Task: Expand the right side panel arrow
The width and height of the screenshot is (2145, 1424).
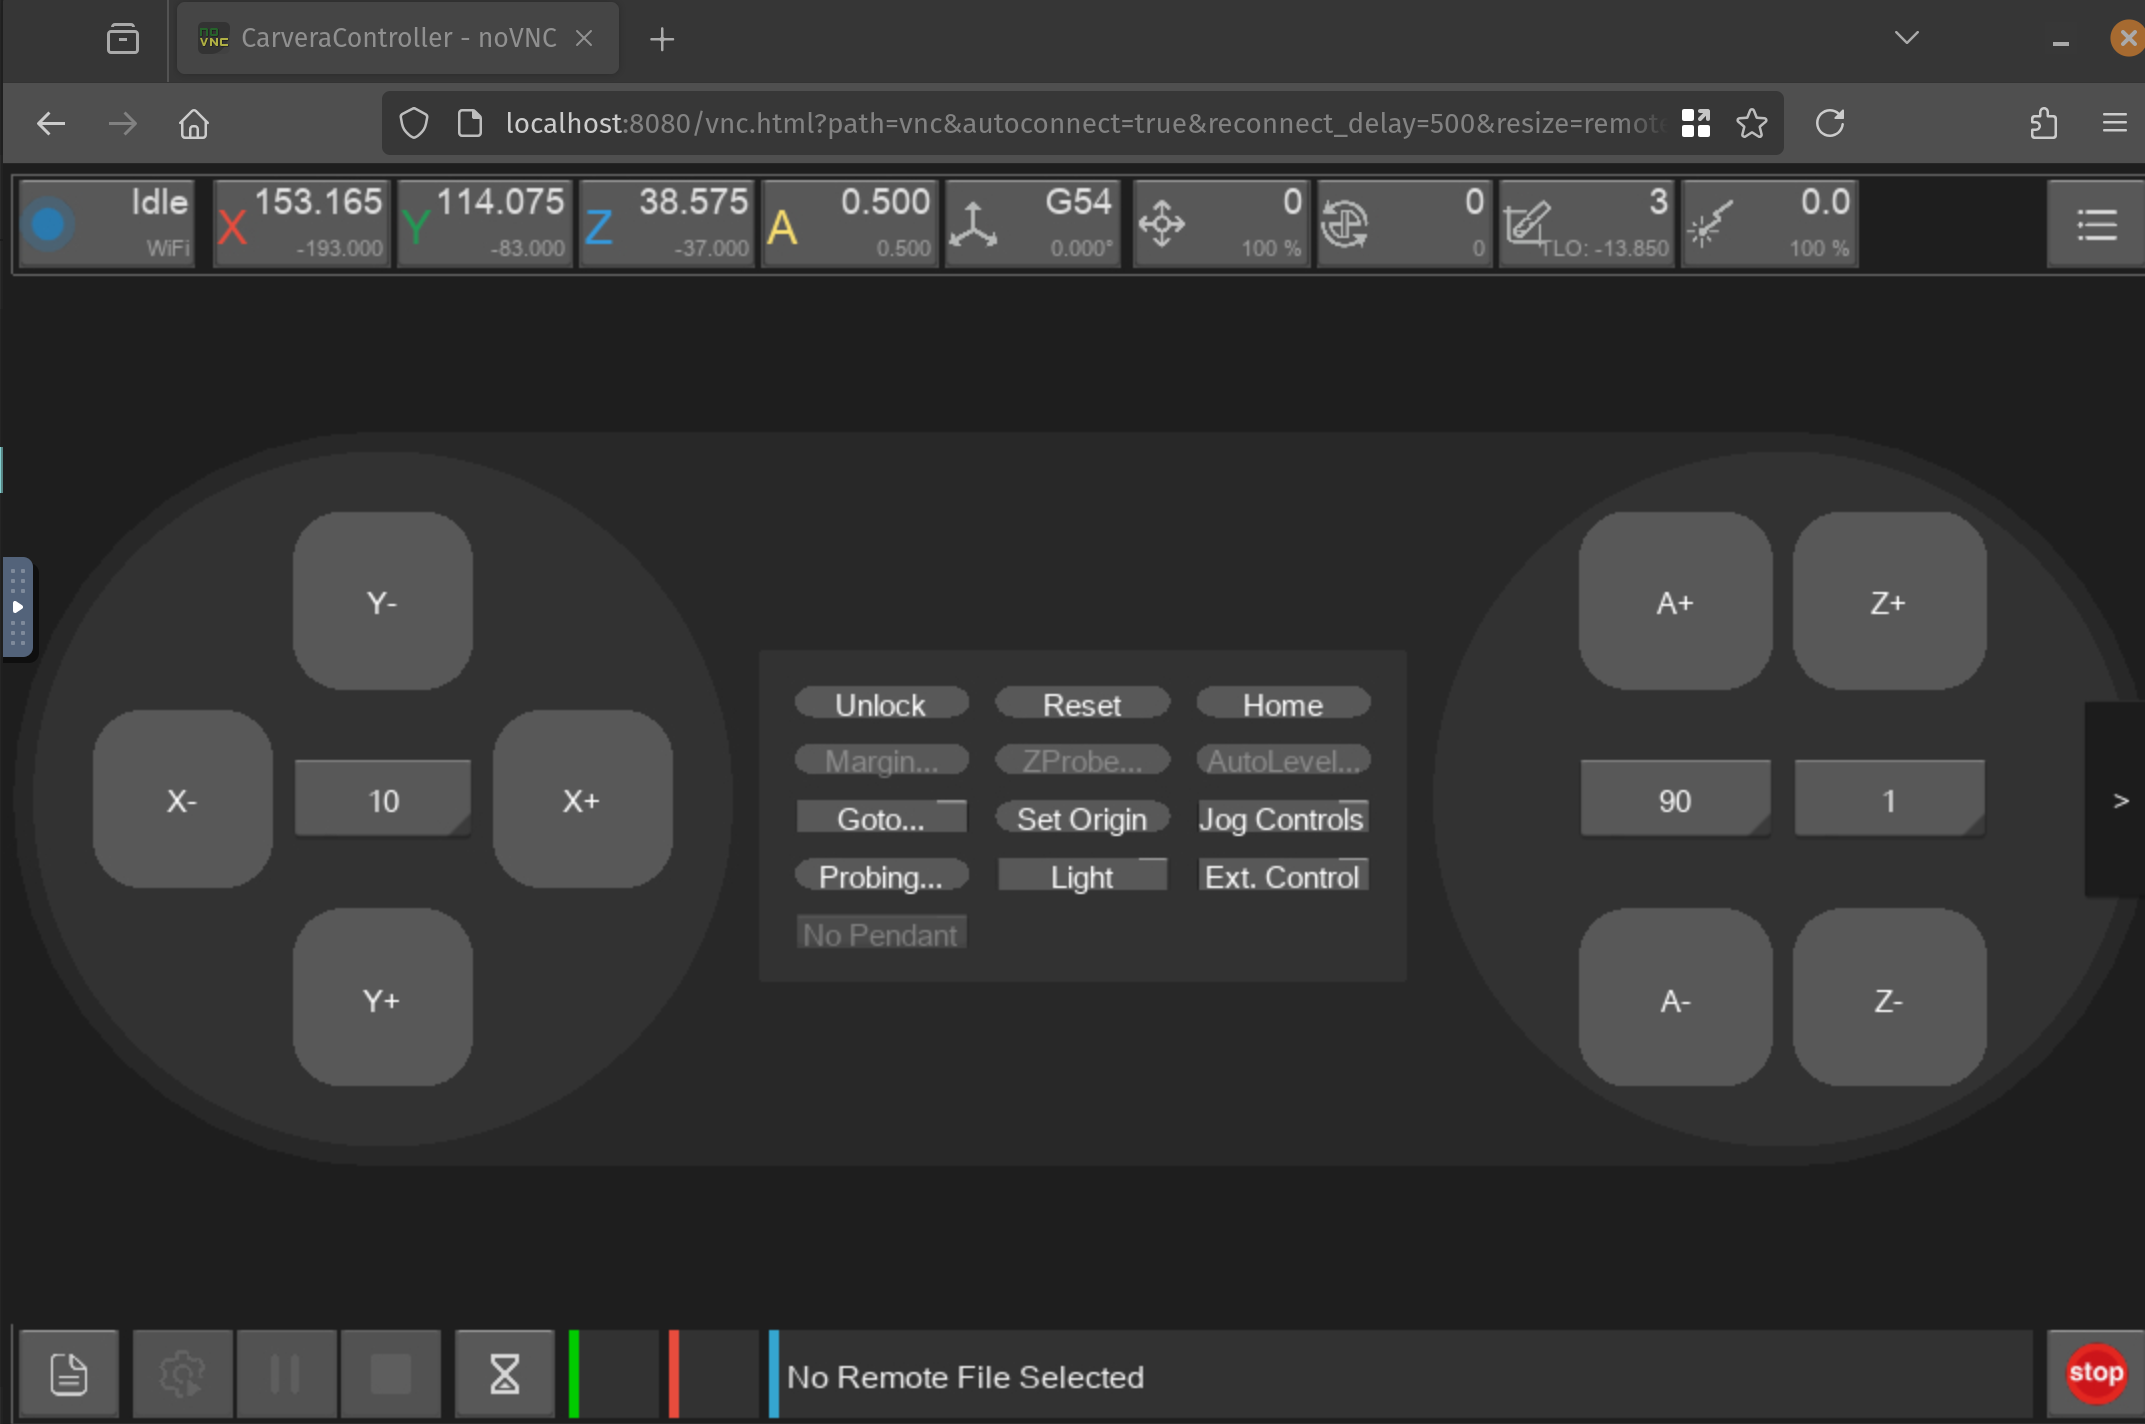Action: pyautogui.click(x=2120, y=800)
